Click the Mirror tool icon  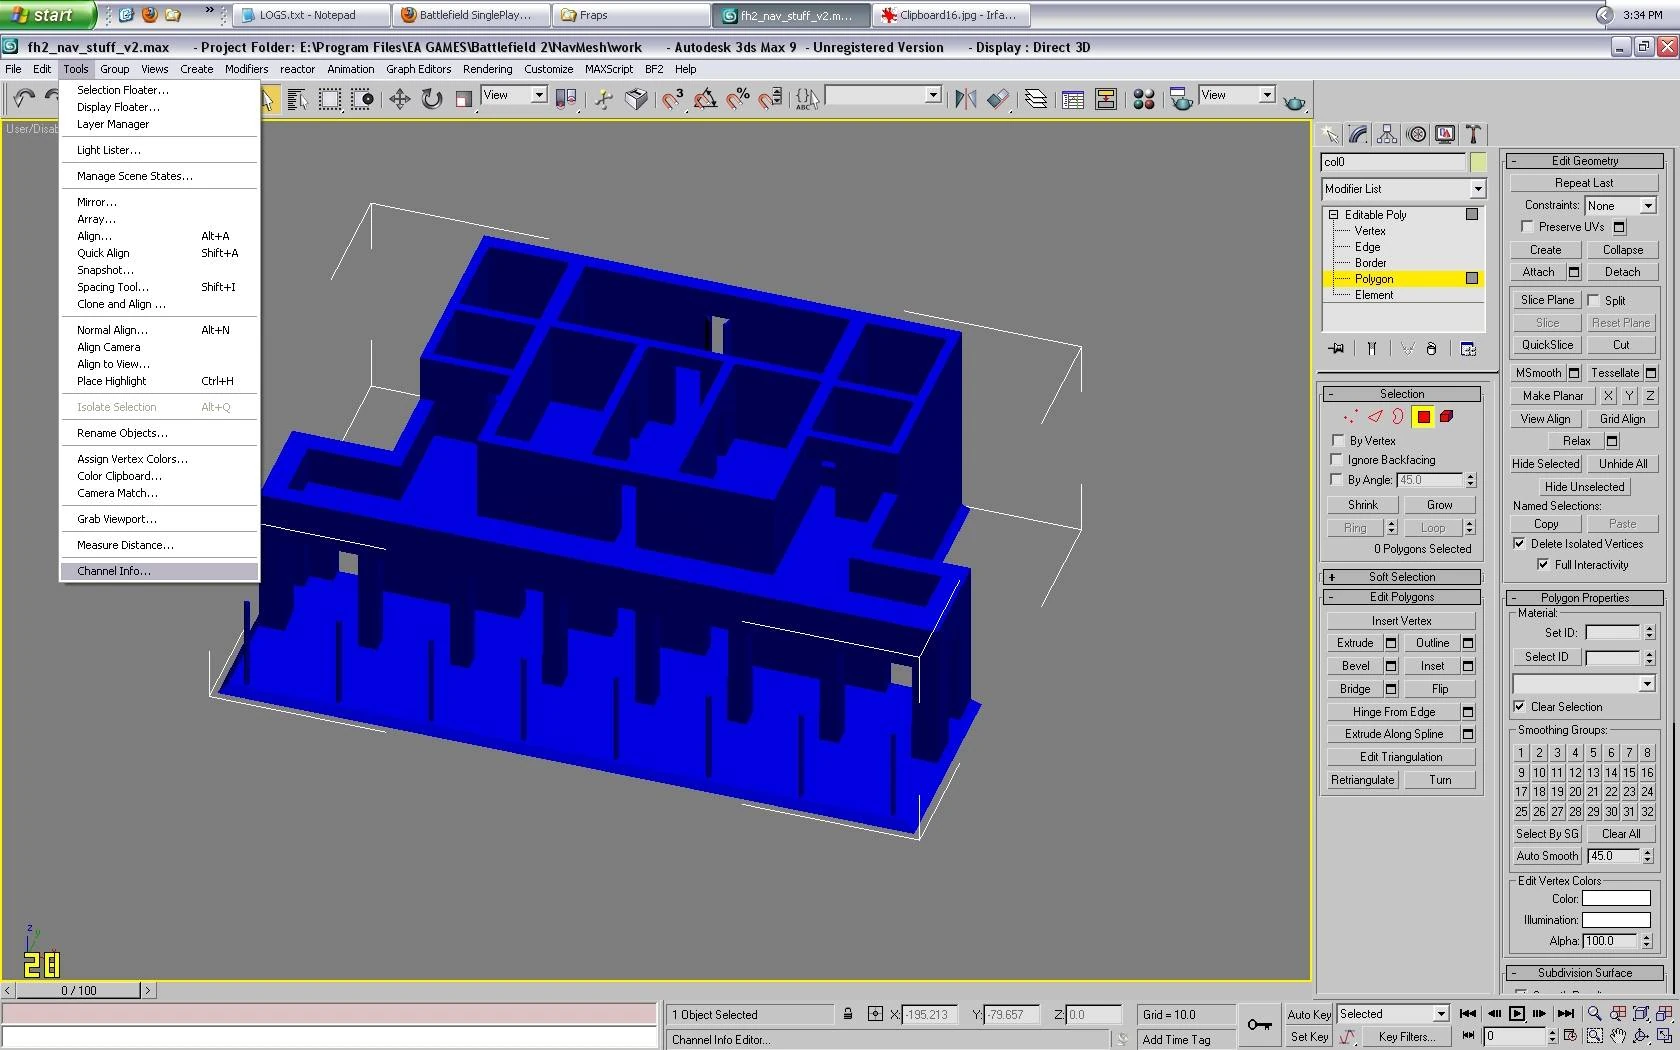click(965, 99)
